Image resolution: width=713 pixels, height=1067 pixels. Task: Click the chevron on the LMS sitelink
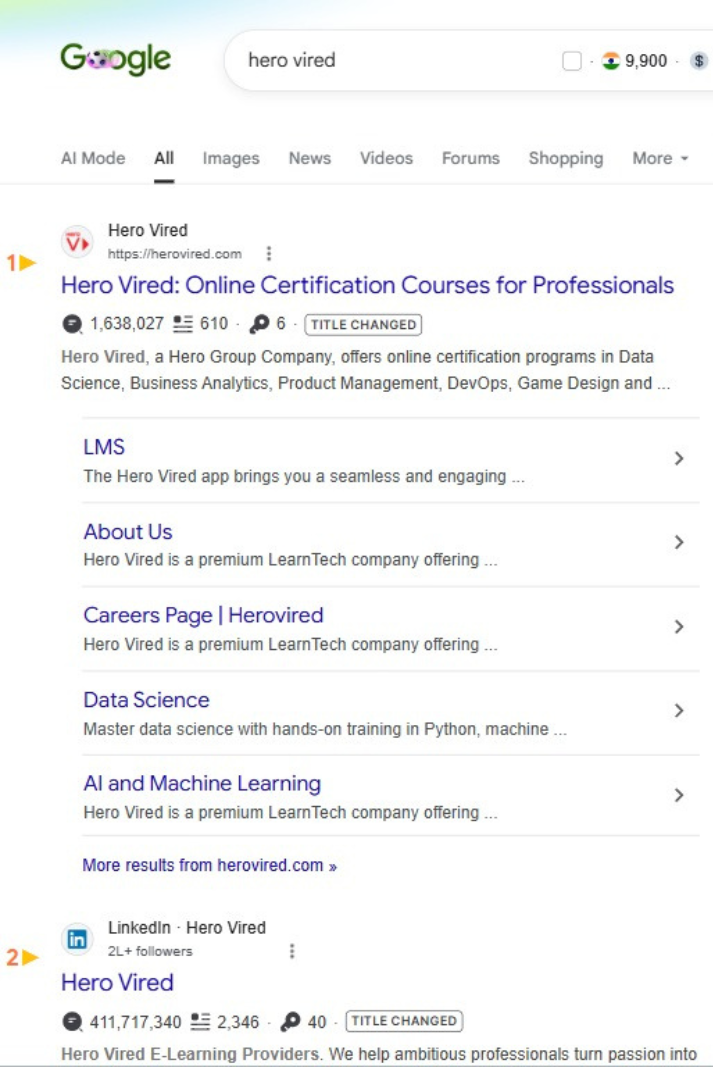[x=678, y=458]
